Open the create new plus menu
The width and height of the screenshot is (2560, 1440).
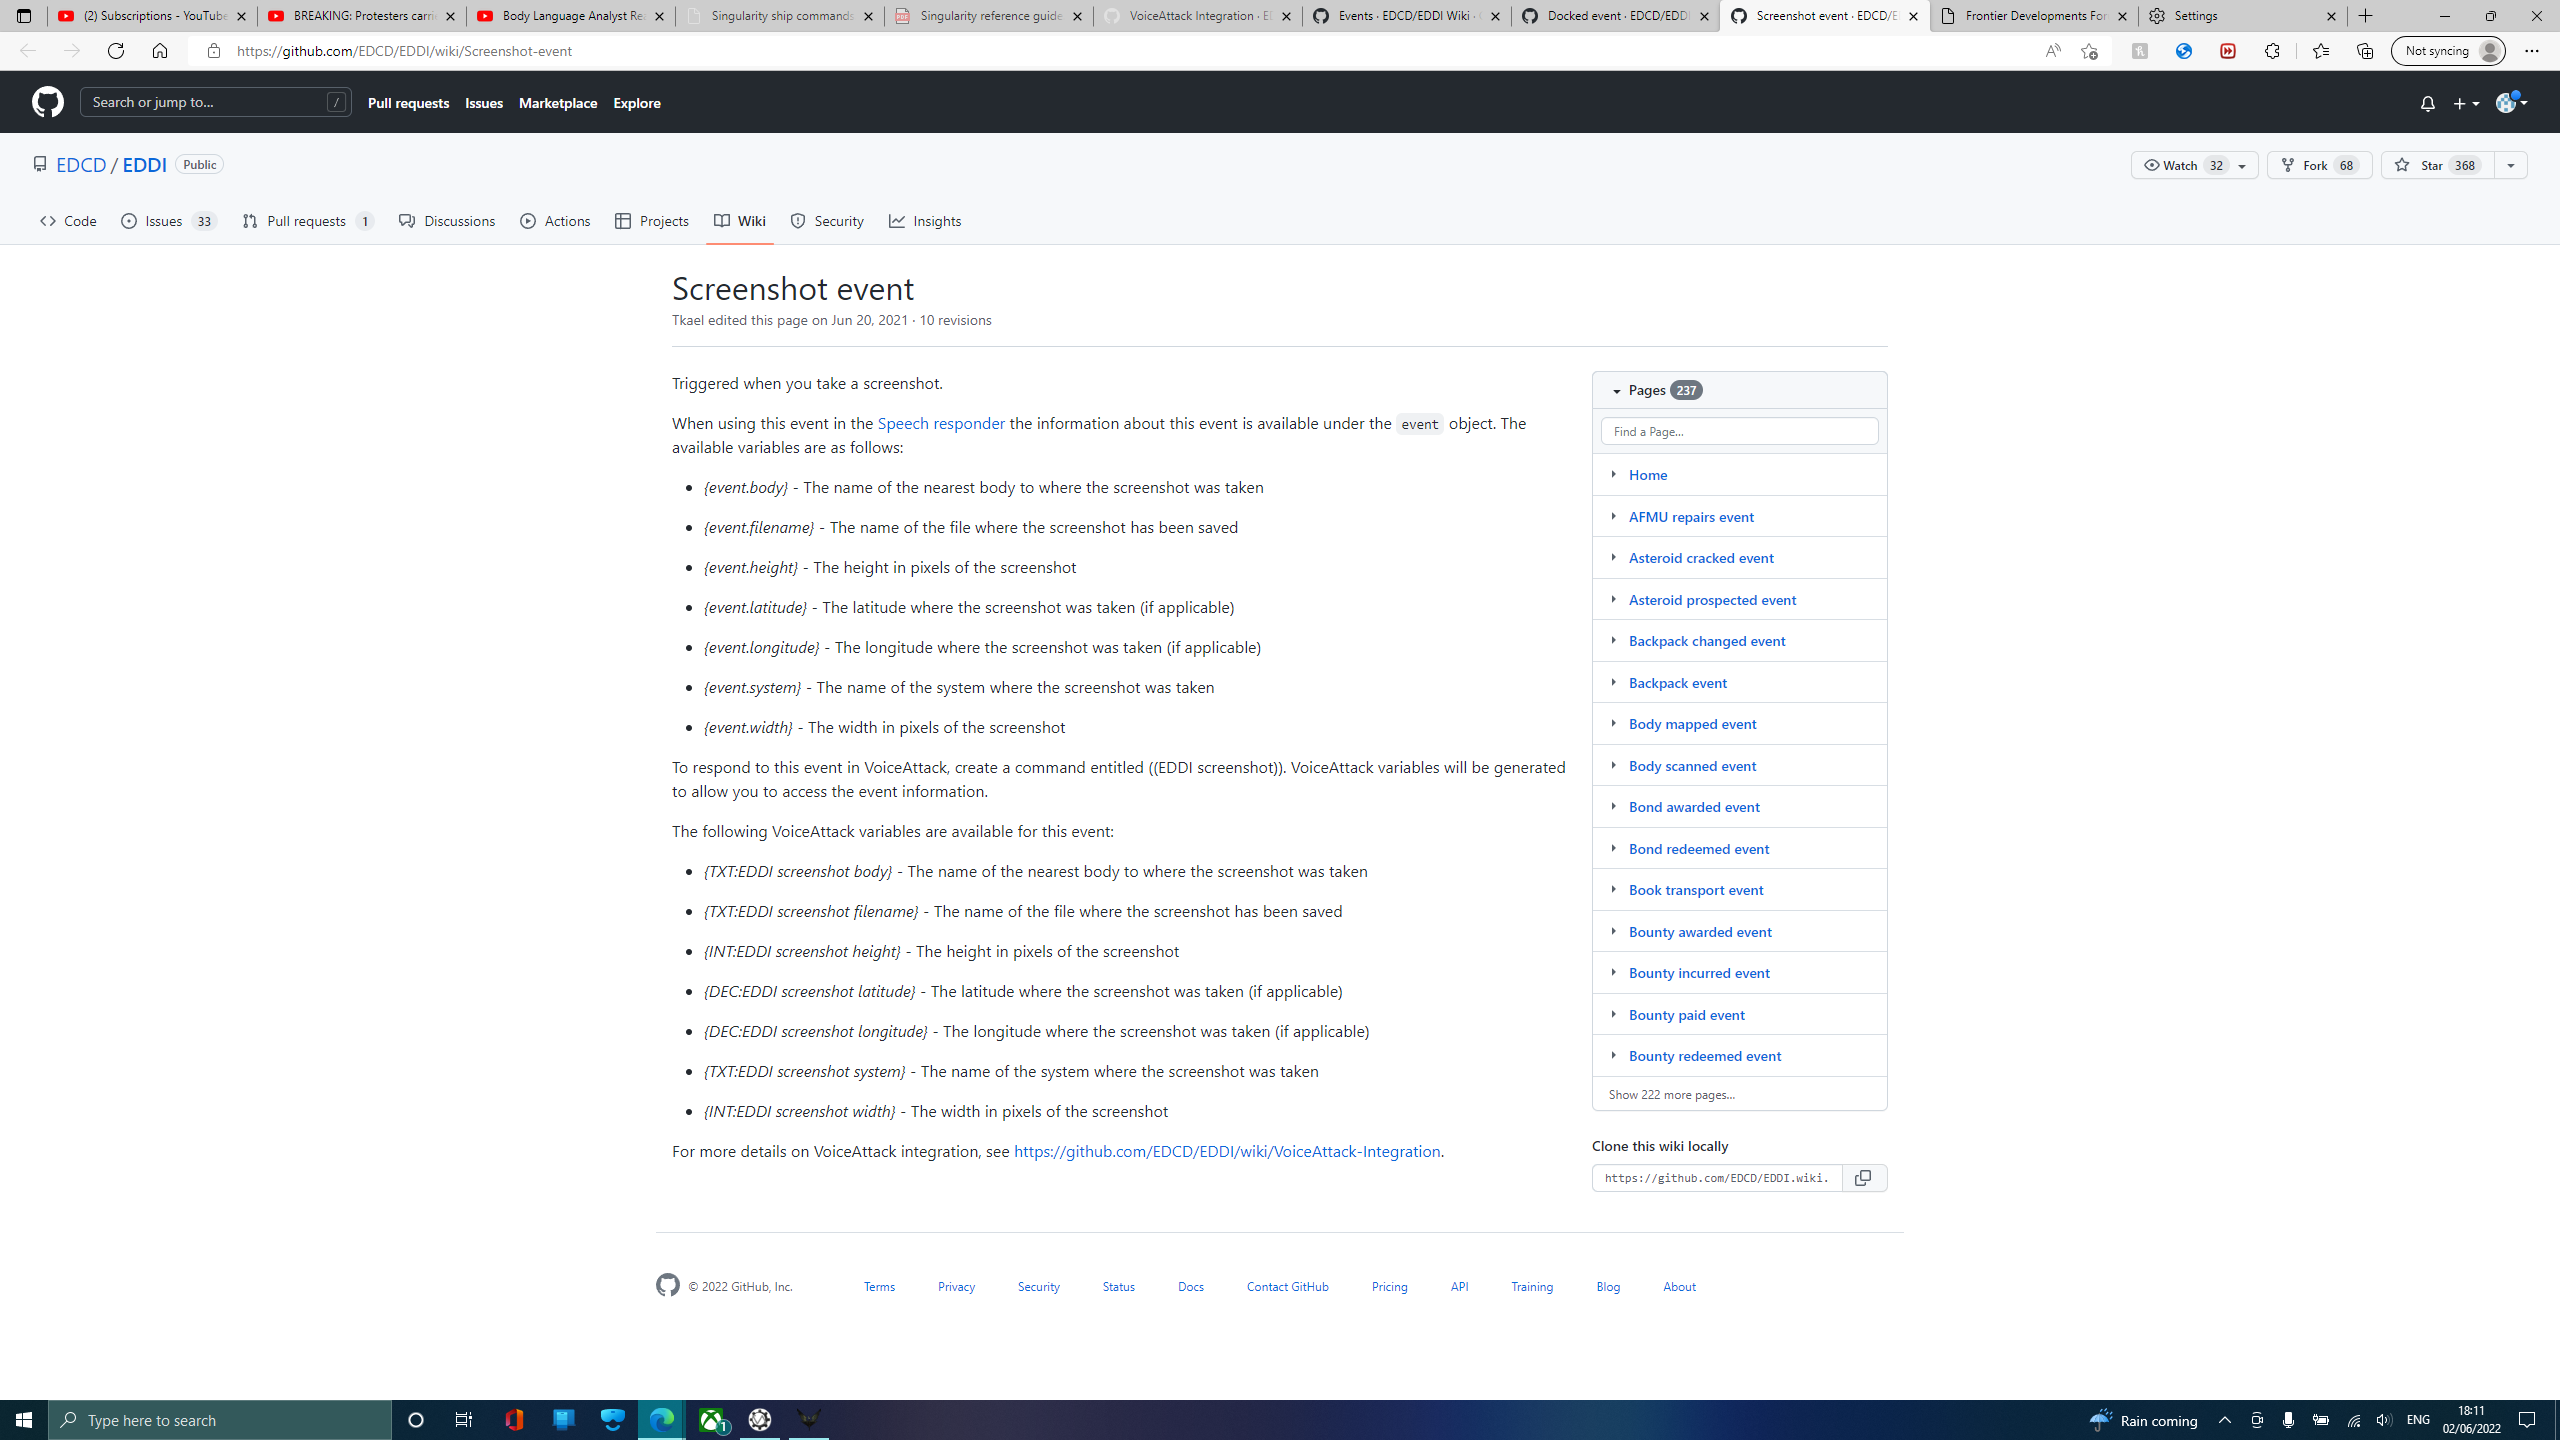coord(2466,103)
